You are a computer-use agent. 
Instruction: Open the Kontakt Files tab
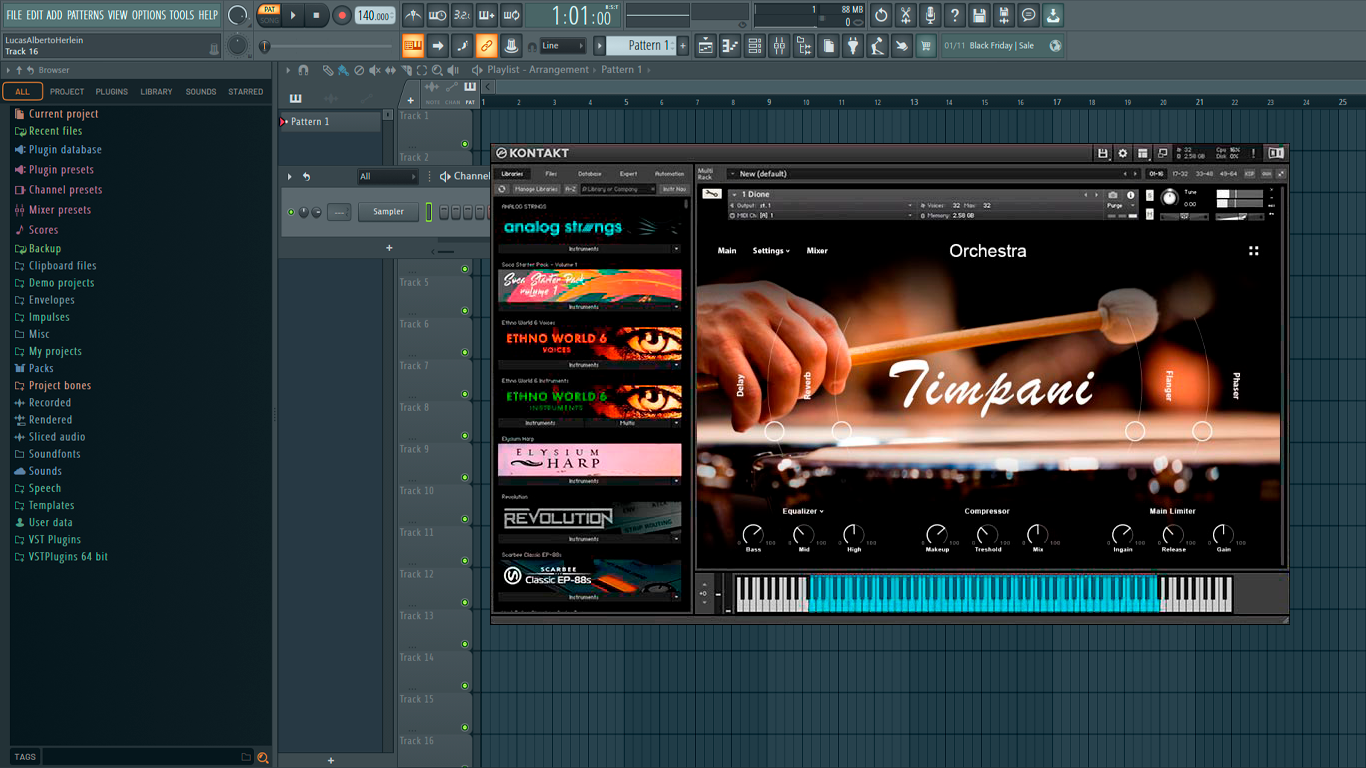[x=551, y=174]
